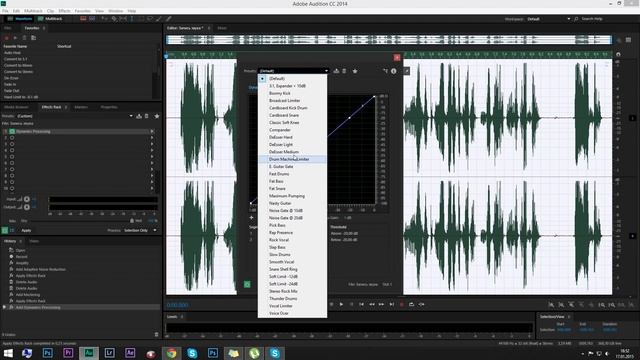Delete favorite trash icon in Favorites panel
The height and width of the screenshot is (360, 640).
[24, 38]
